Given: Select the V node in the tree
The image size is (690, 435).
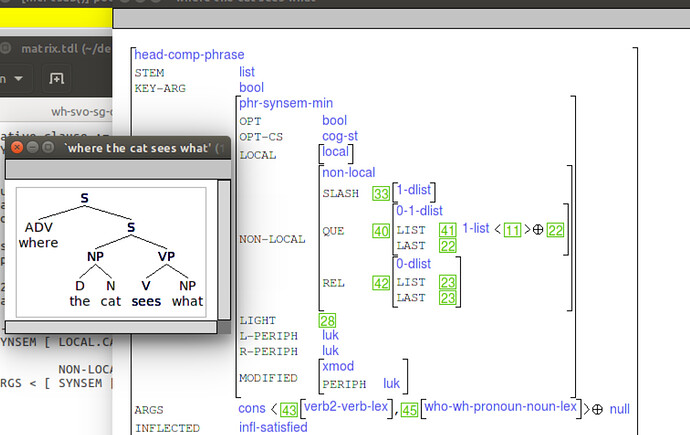Looking at the screenshot, I should [x=146, y=286].
